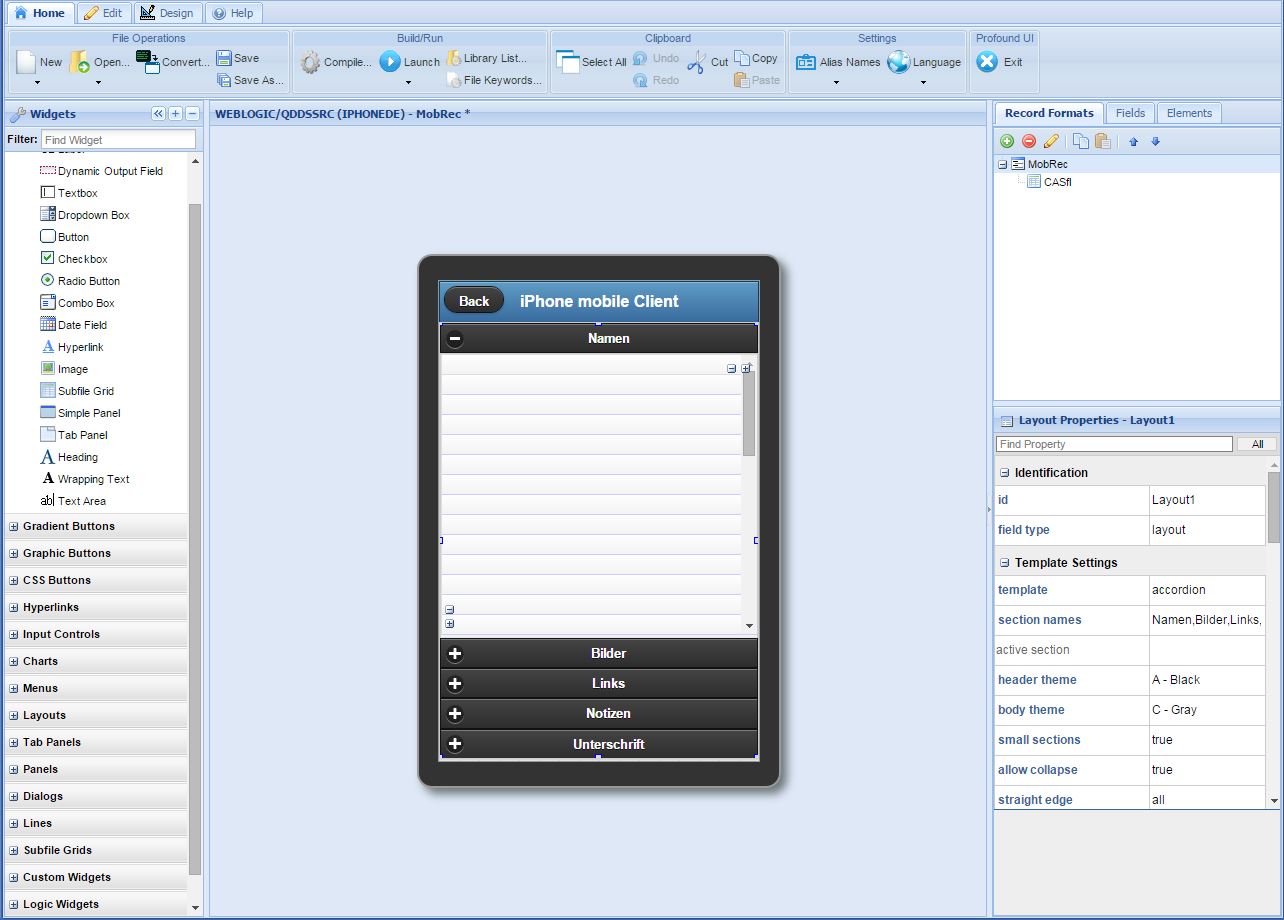Screen dimensions: 1284x920
Task: Cut the selection with the scissors button
Action: (x=708, y=62)
